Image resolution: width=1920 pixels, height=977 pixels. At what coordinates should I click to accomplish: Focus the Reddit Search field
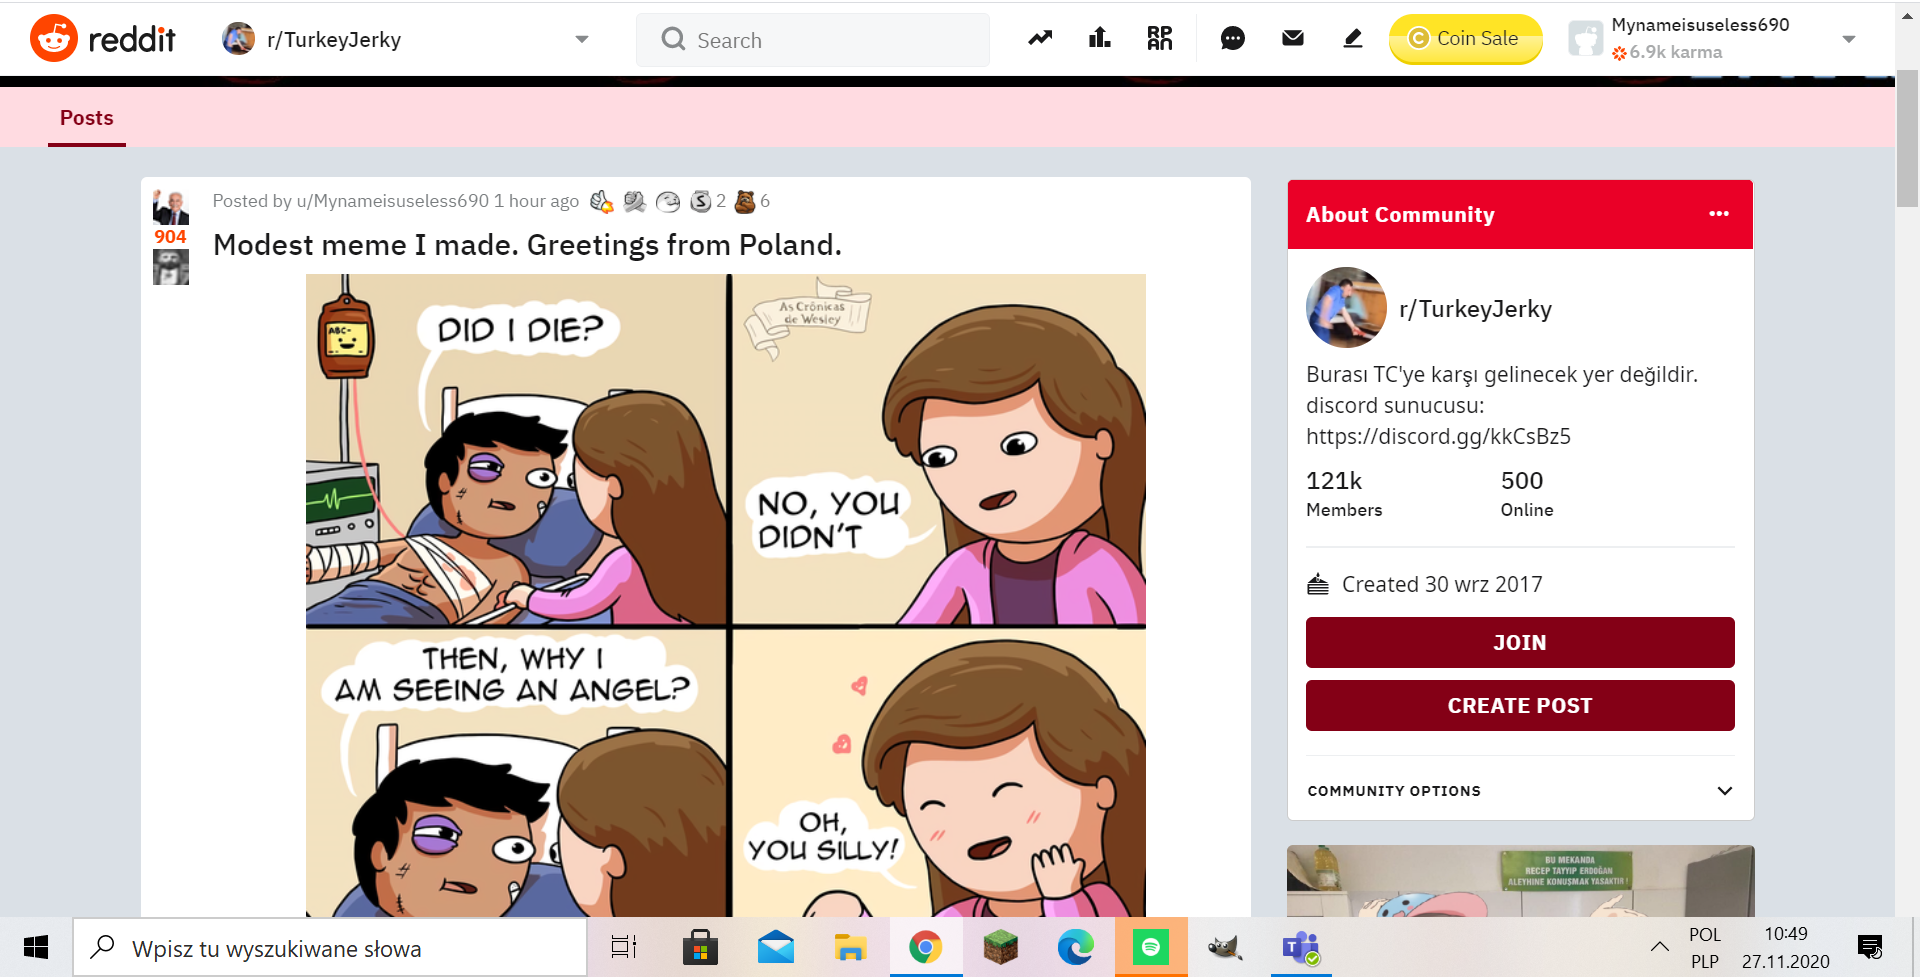813,40
